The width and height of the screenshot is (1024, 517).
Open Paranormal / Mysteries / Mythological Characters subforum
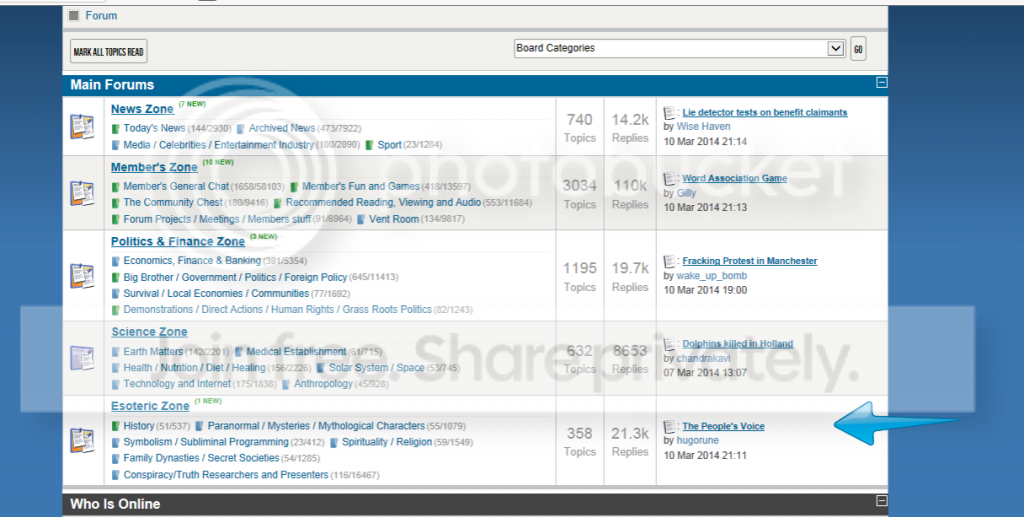click(316, 426)
